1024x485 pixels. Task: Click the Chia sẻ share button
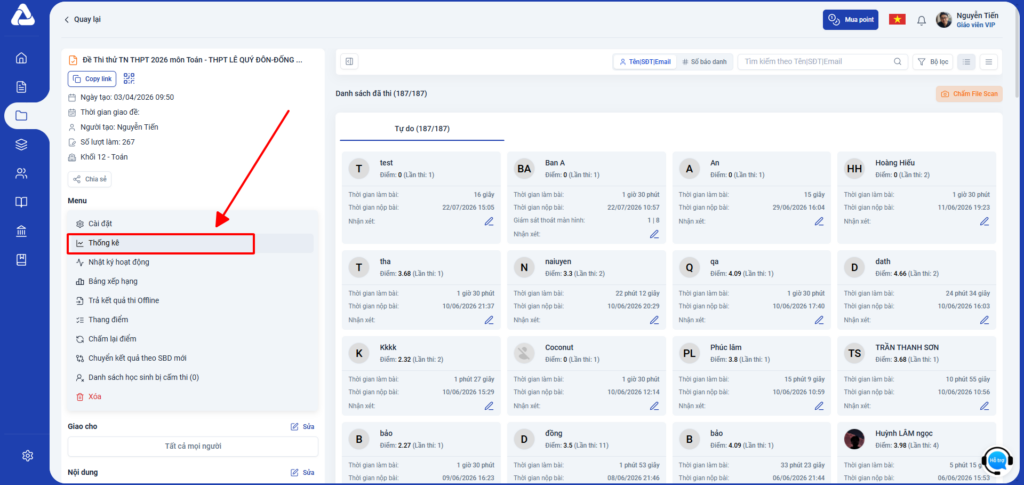point(89,179)
